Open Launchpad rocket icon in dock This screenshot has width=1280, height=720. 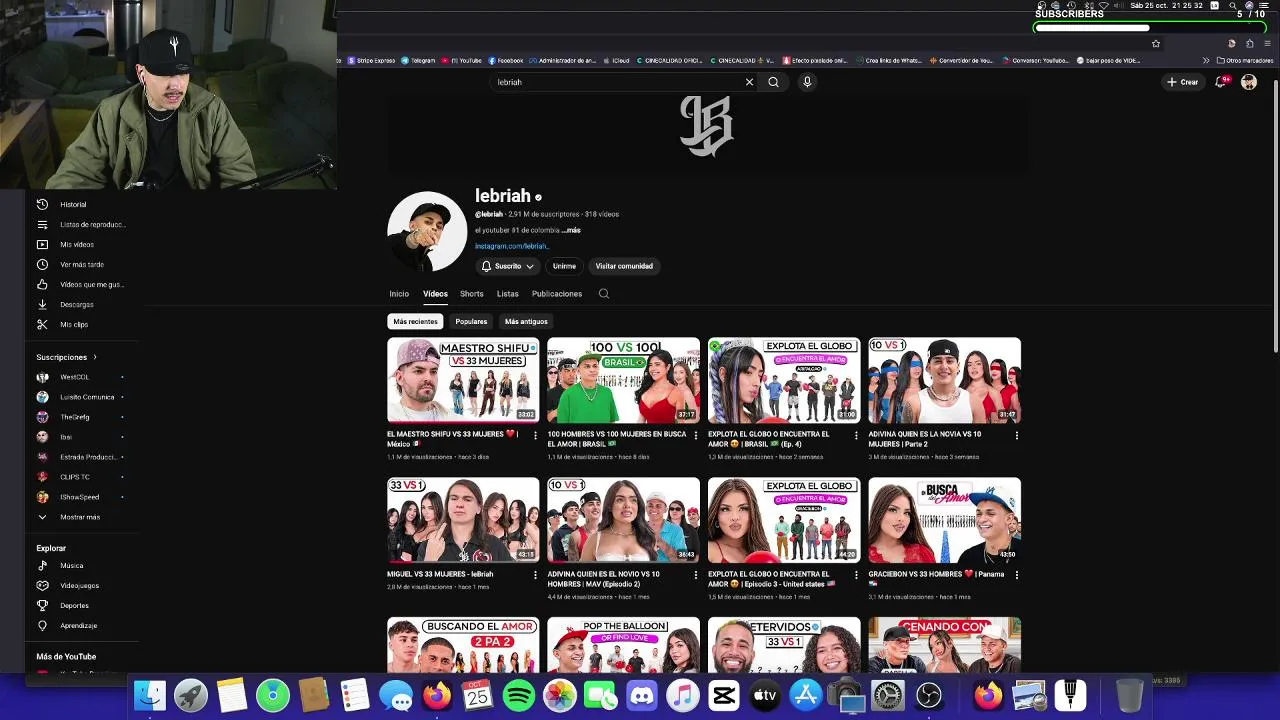coord(191,695)
